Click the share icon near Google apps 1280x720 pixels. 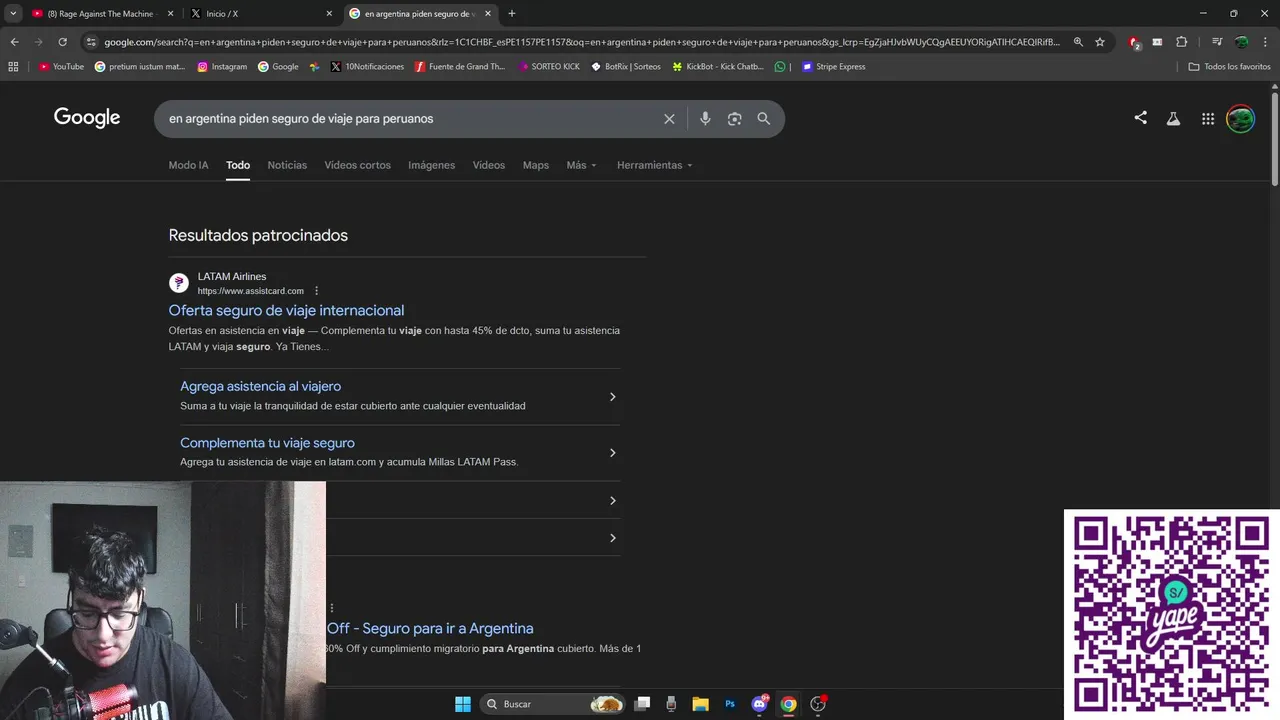[1140, 118]
